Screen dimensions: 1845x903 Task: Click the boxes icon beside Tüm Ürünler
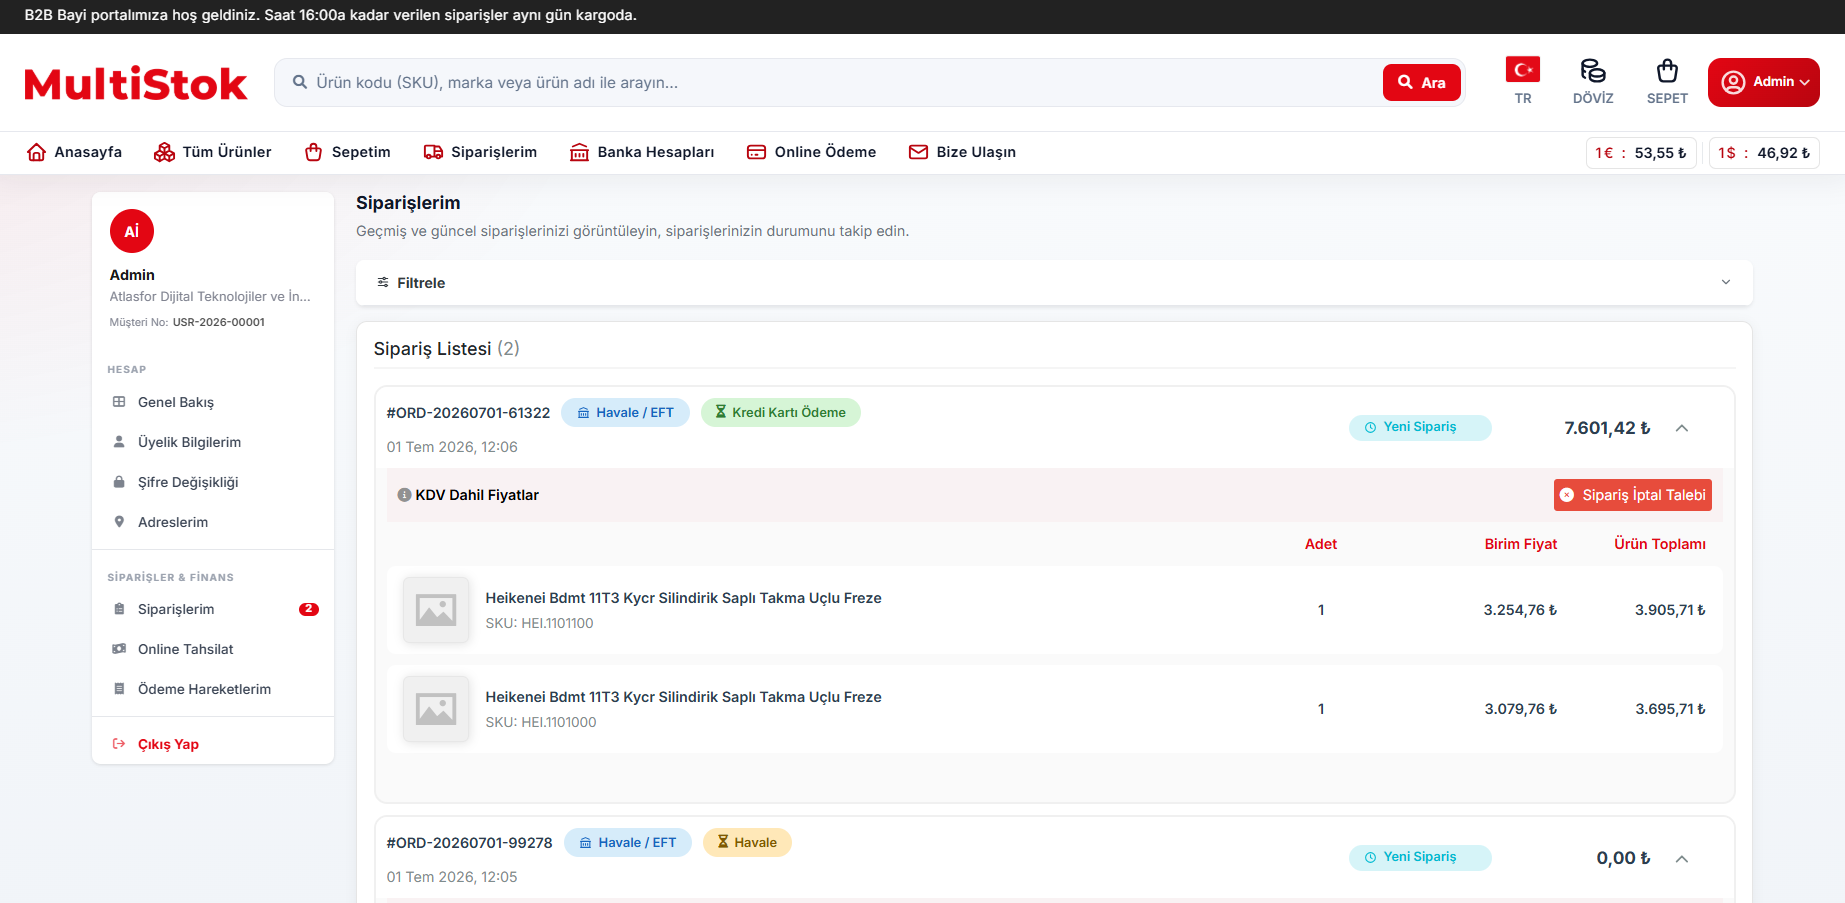164,152
